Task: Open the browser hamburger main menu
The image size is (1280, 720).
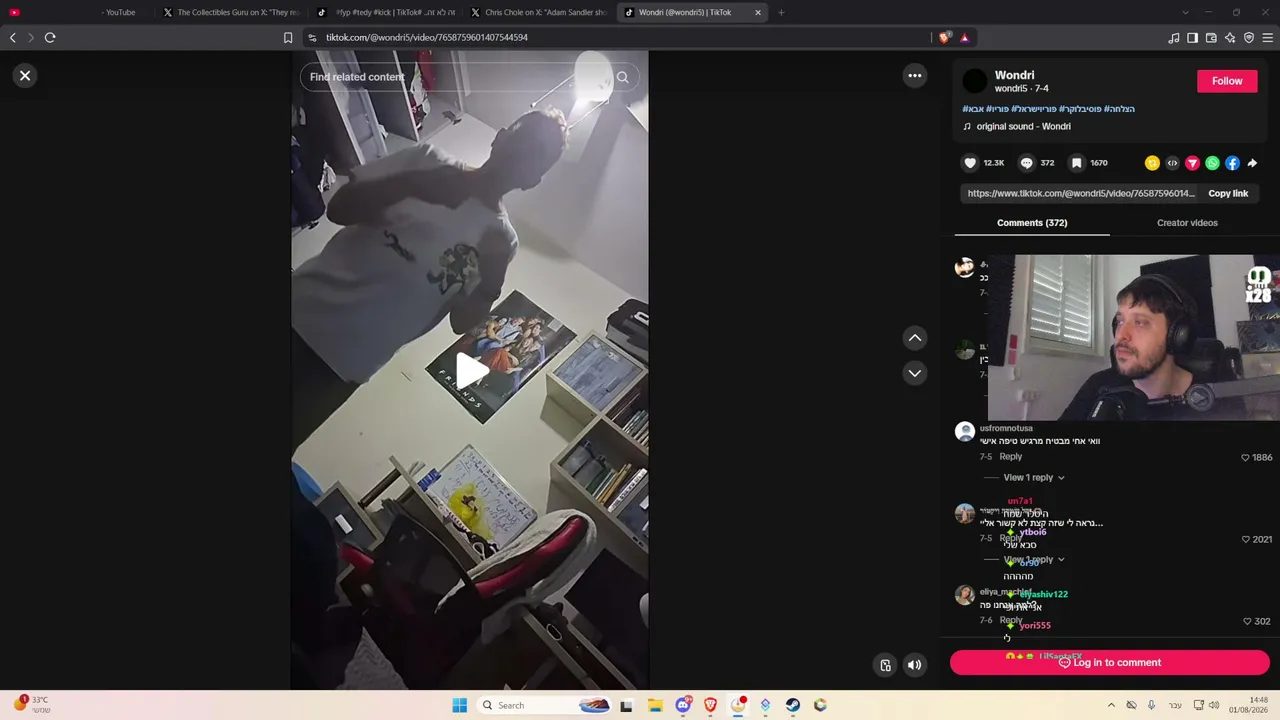Action: click(x=1268, y=38)
